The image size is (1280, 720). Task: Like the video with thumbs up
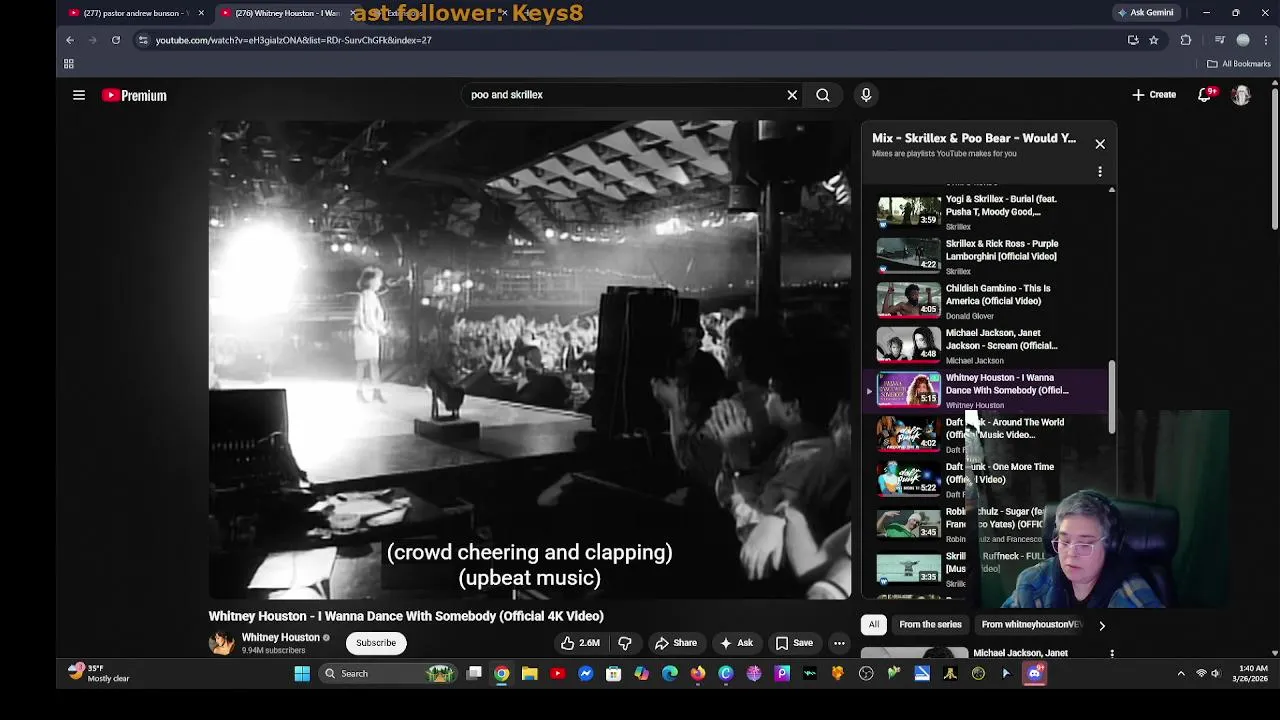[x=580, y=643]
